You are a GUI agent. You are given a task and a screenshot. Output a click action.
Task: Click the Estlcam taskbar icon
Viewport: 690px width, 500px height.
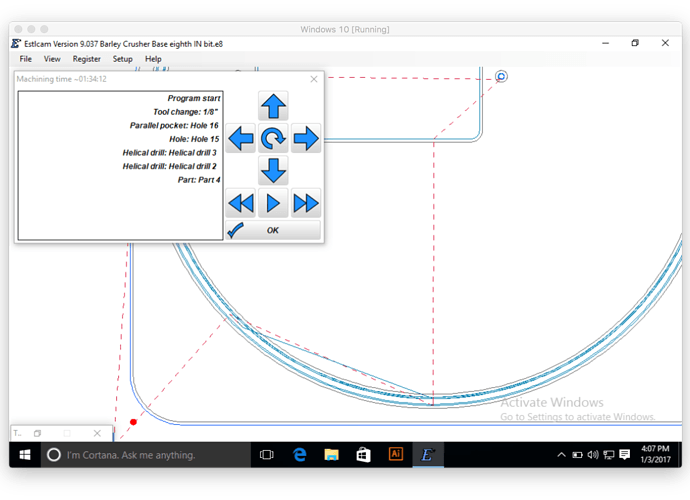[x=428, y=455]
